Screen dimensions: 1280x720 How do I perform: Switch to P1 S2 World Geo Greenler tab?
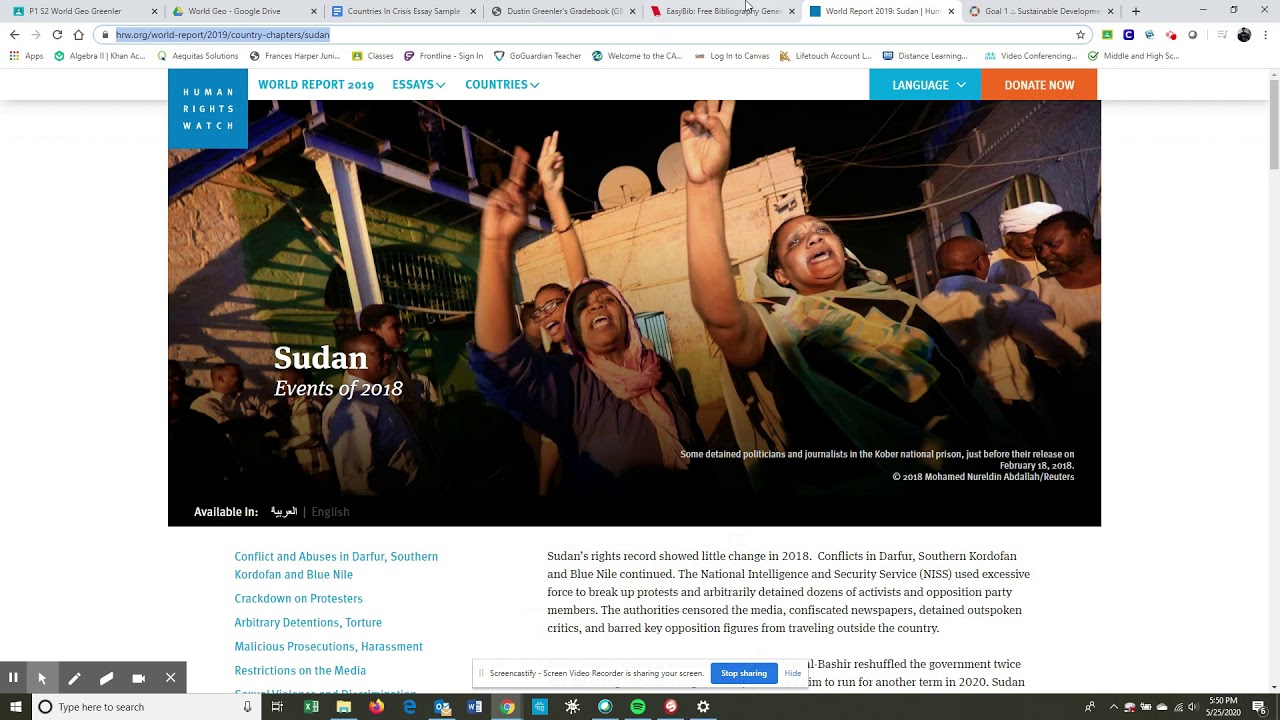pos(83,11)
